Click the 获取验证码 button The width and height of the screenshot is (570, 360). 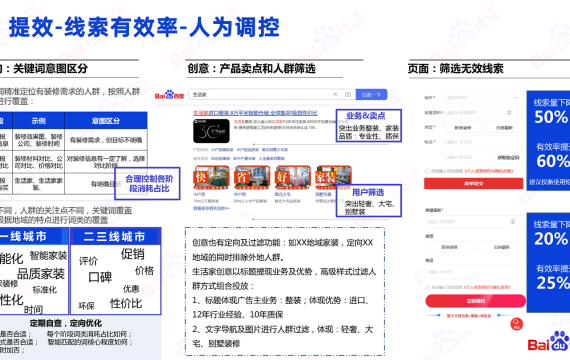[x=509, y=157]
